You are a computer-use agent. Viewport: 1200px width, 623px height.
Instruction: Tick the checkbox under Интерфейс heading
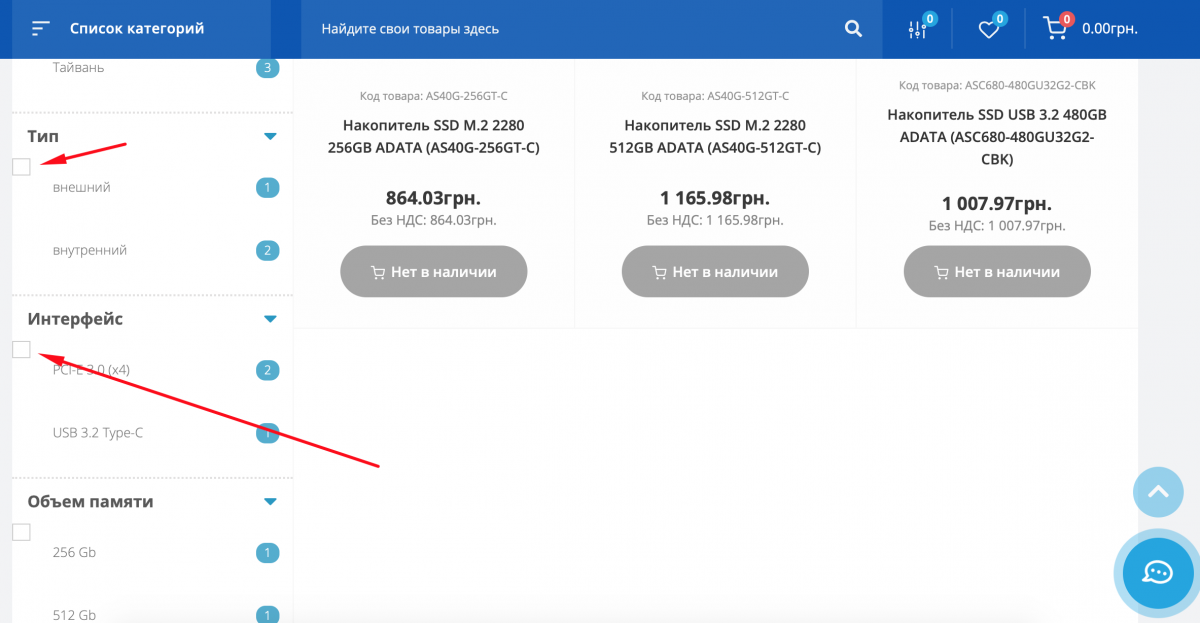pyautogui.click(x=21, y=349)
